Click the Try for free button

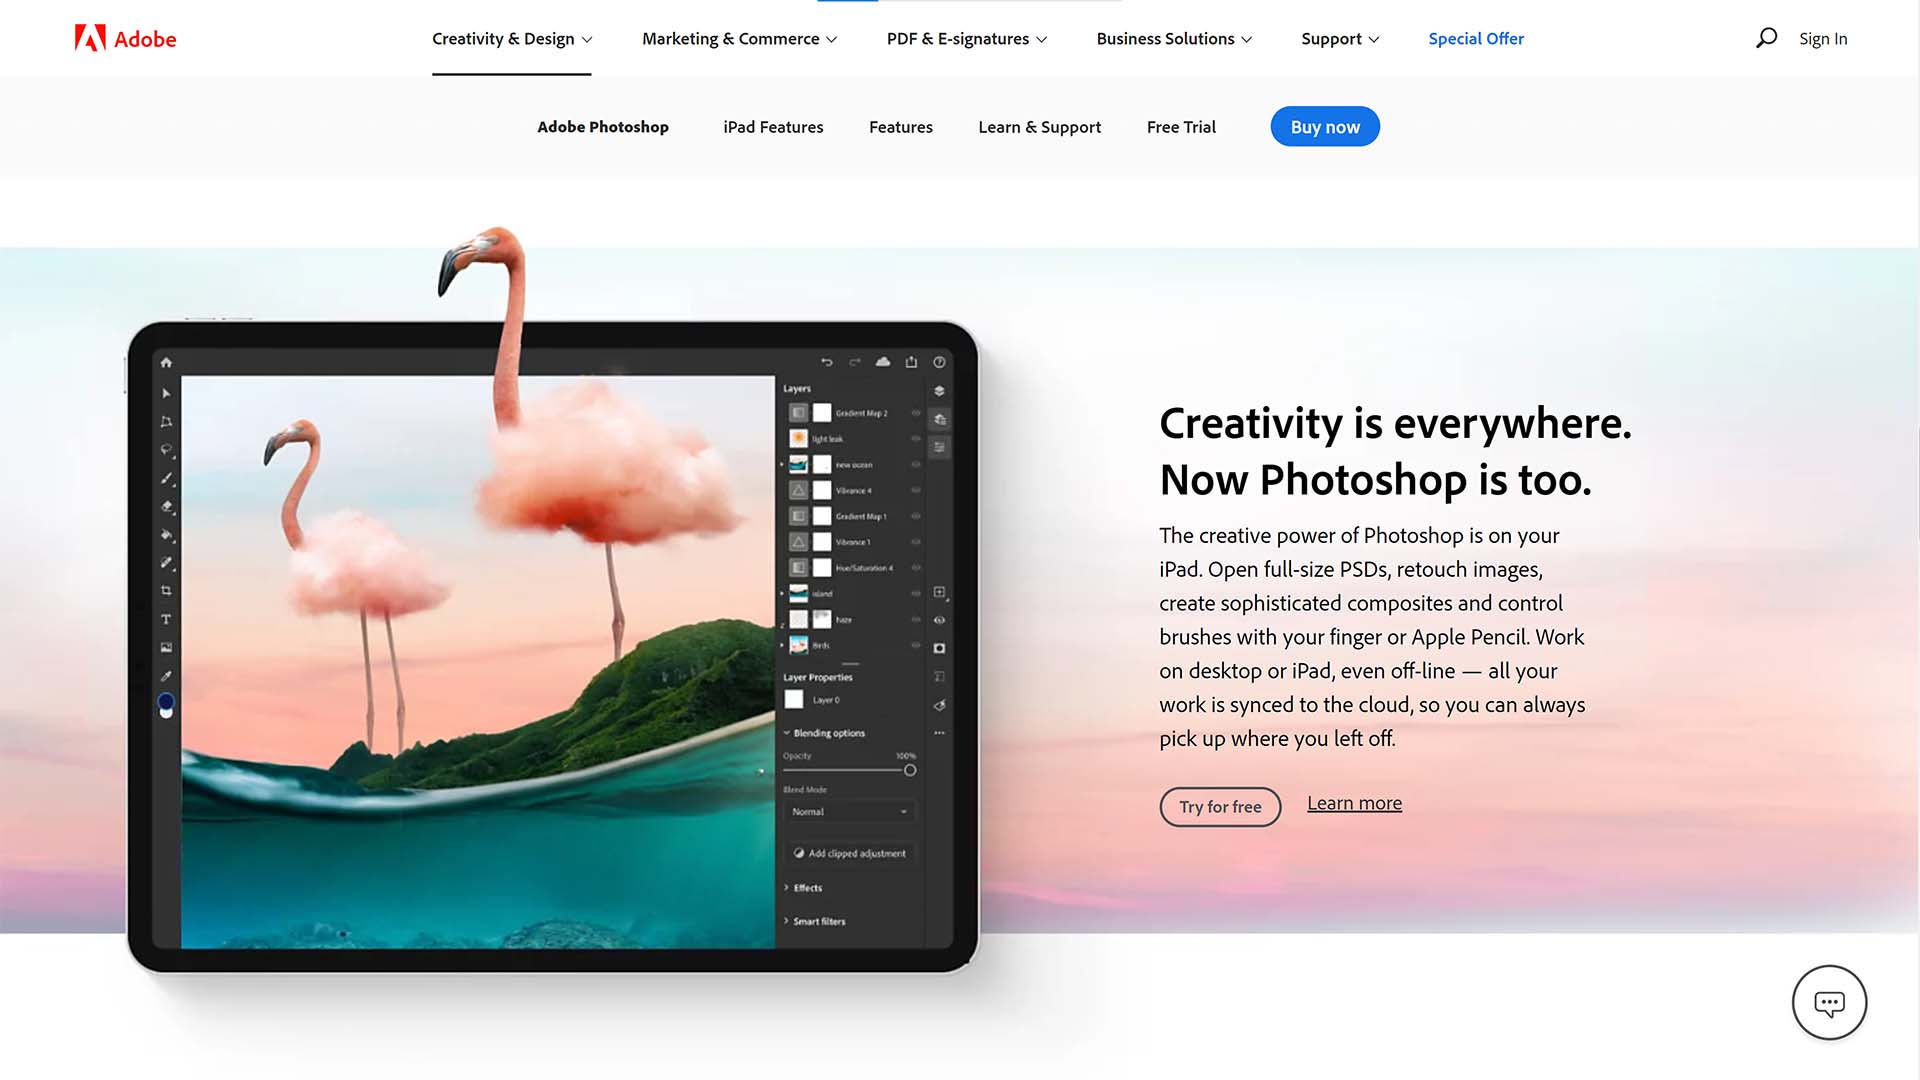pyautogui.click(x=1220, y=807)
